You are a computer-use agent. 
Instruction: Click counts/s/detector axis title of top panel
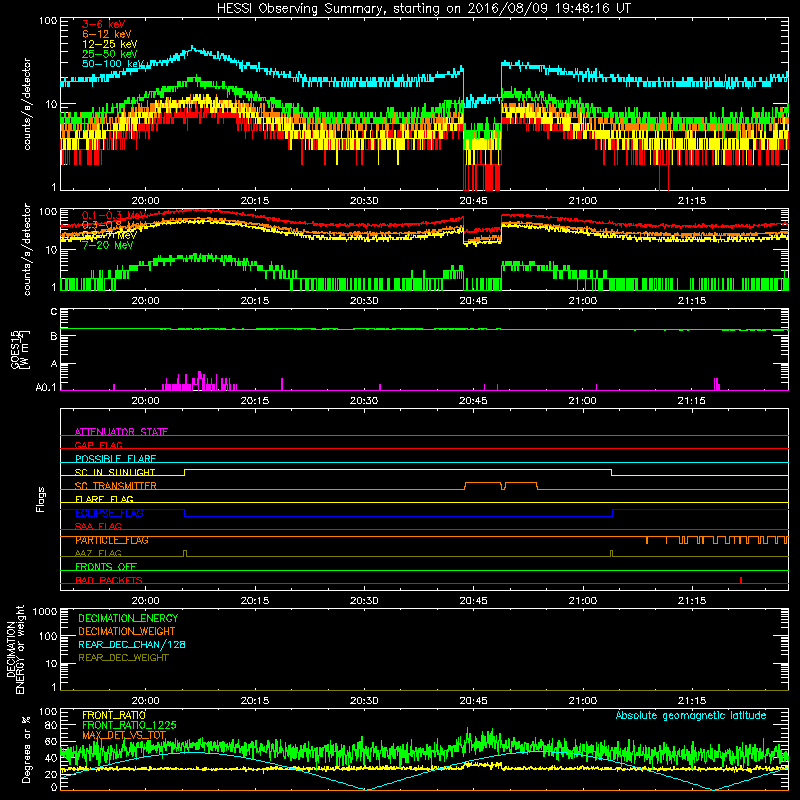pyautogui.click(x=26, y=104)
